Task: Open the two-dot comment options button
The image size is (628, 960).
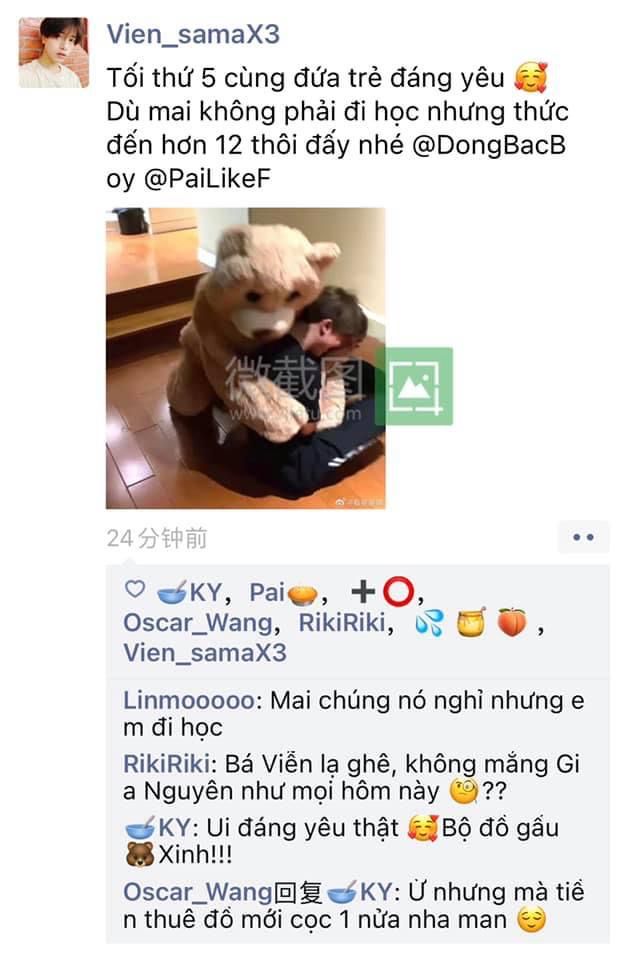Action: (x=583, y=538)
